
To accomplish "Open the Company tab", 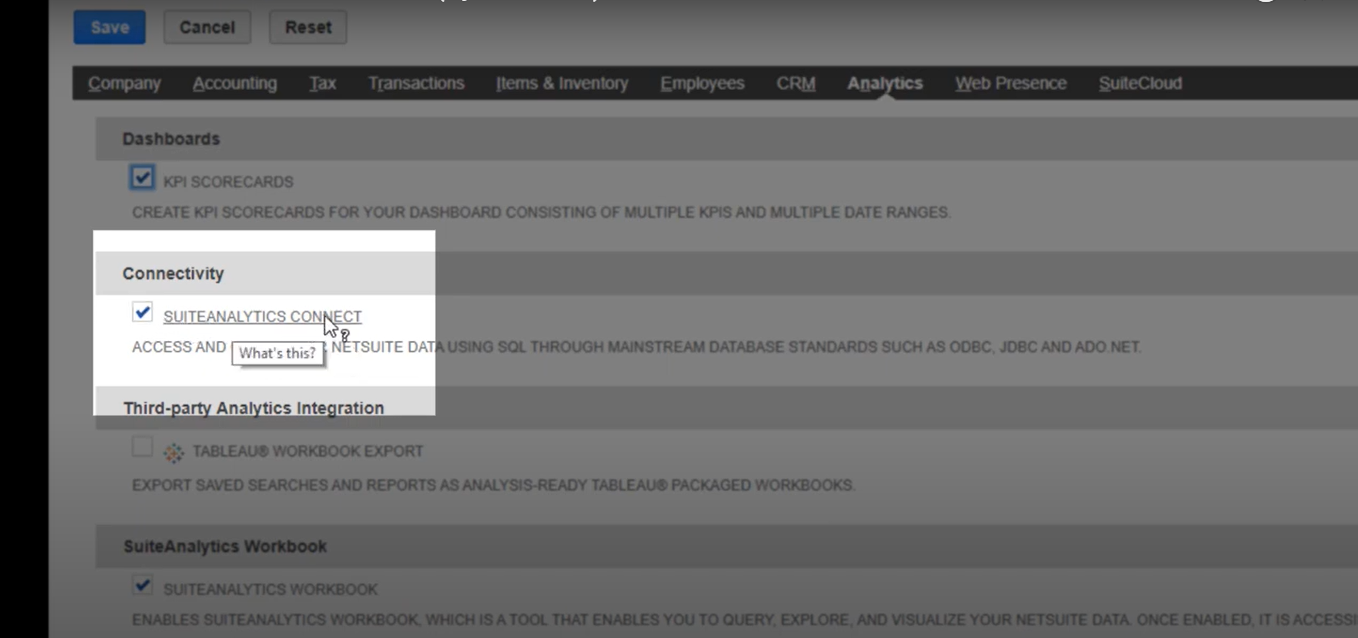I will point(124,83).
